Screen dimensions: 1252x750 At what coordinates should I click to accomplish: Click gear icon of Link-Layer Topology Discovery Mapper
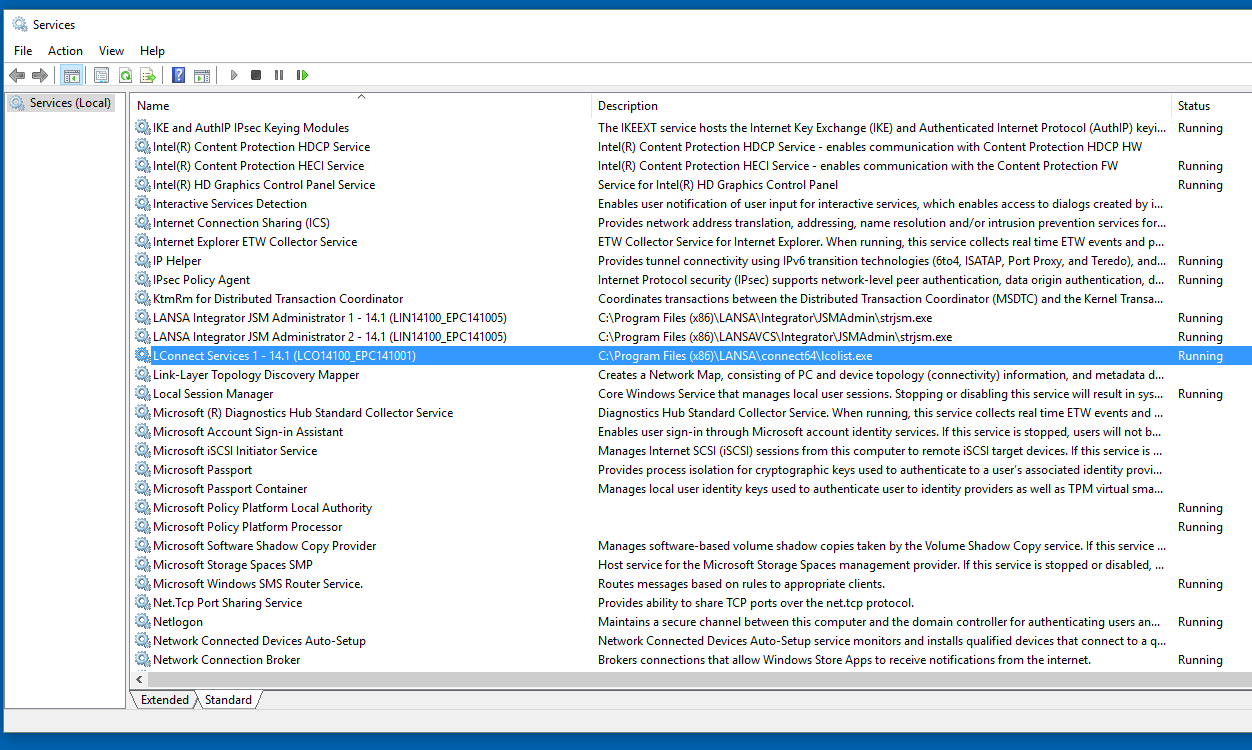pos(143,375)
